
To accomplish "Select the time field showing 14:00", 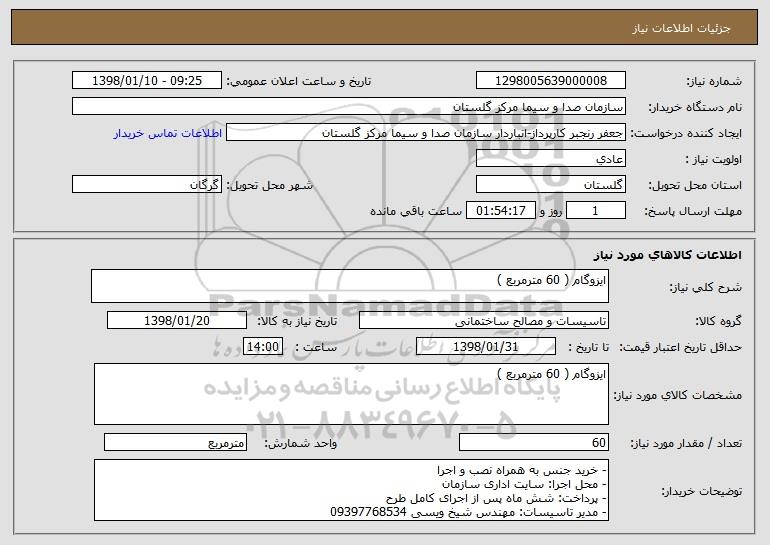I will click(x=263, y=347).
